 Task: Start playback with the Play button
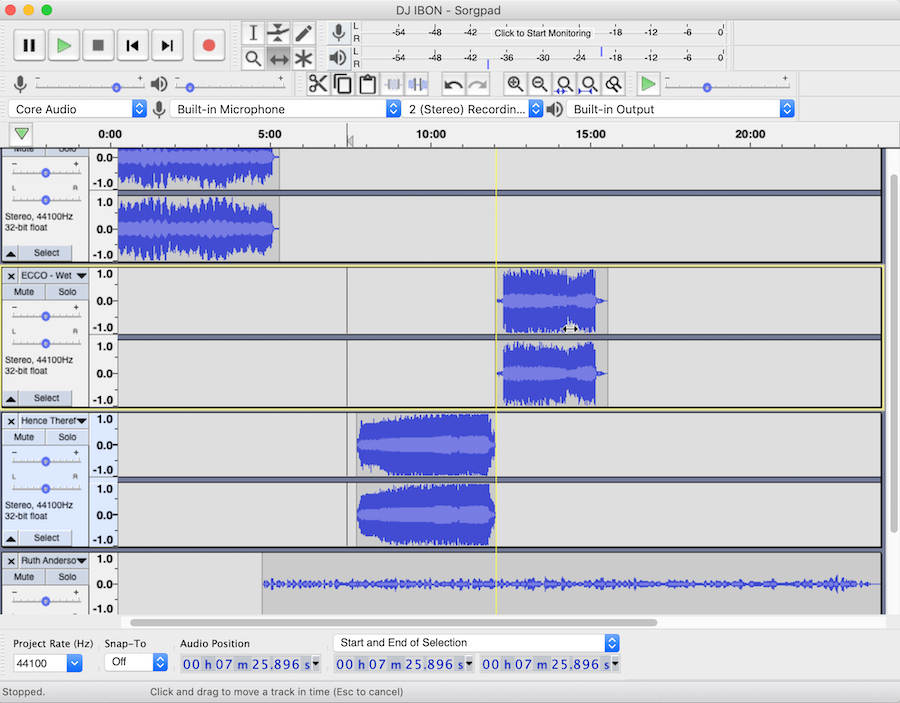tap(64, 45)
